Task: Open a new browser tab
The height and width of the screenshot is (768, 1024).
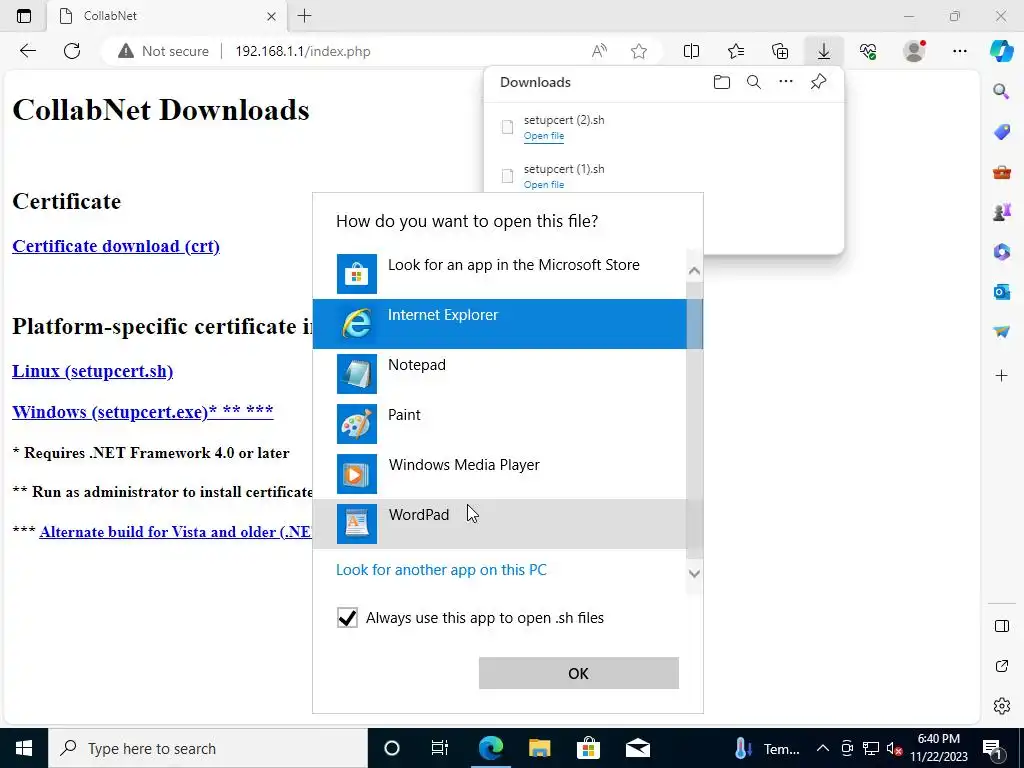Action: pyautogui.click(x=304, y=16)
